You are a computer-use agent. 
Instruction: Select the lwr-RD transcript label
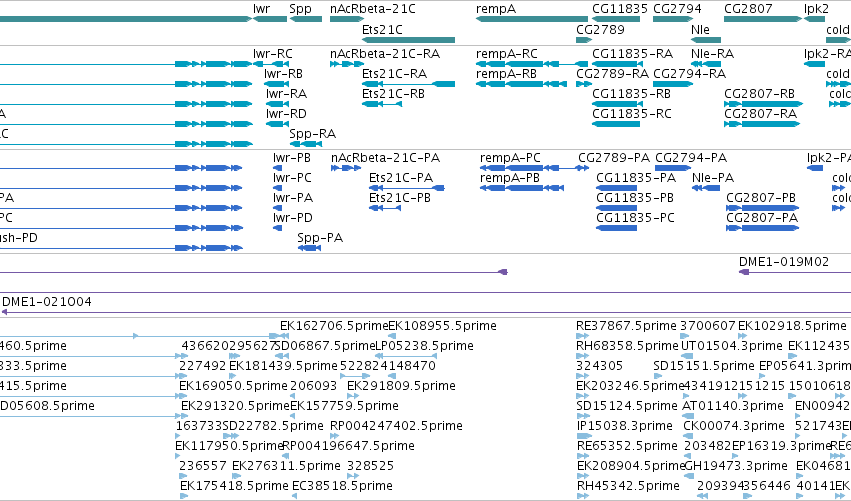[286, 114]
